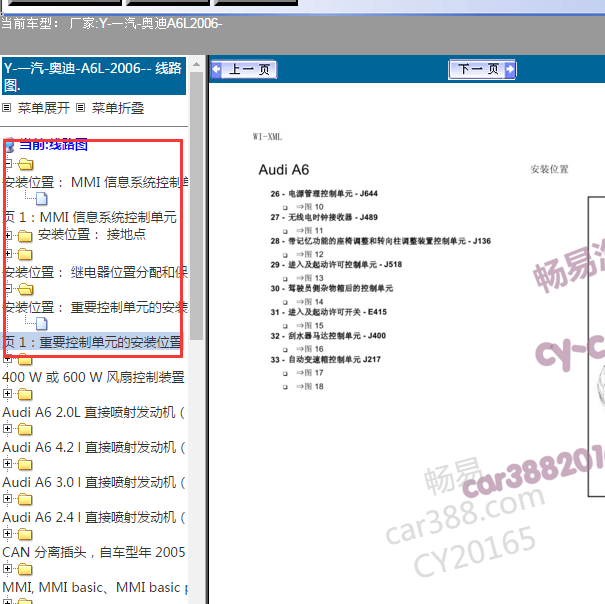
Task: Collapse the 重要控制单元的安装 folder
Action: pos(8,289)
